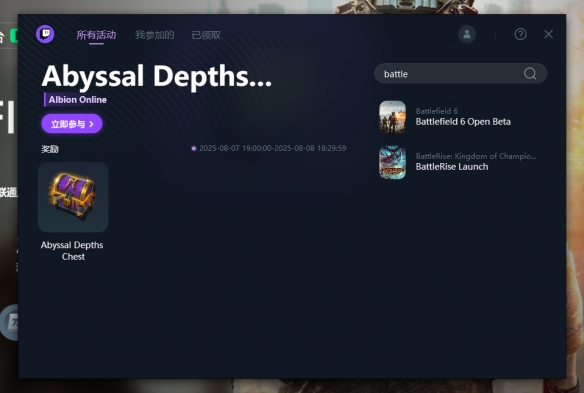Click the 立即参与 button
Image resolution: width=584 pixels, height=393 pixels.
point(72,124)
